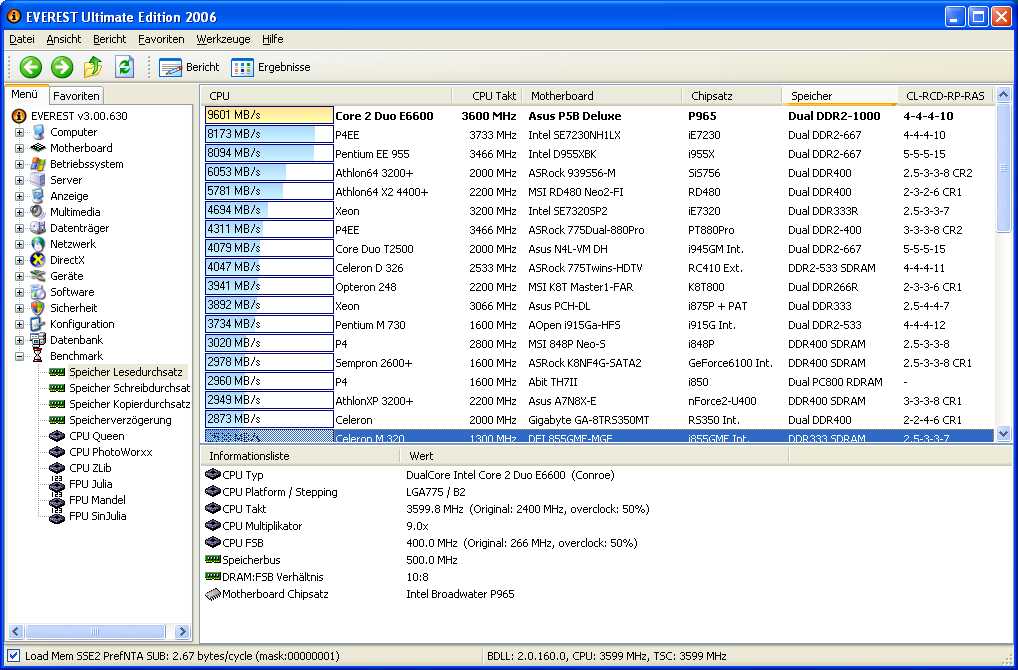Open the Werkzeuge menu
1018x670 pixels.
(223, 39)
